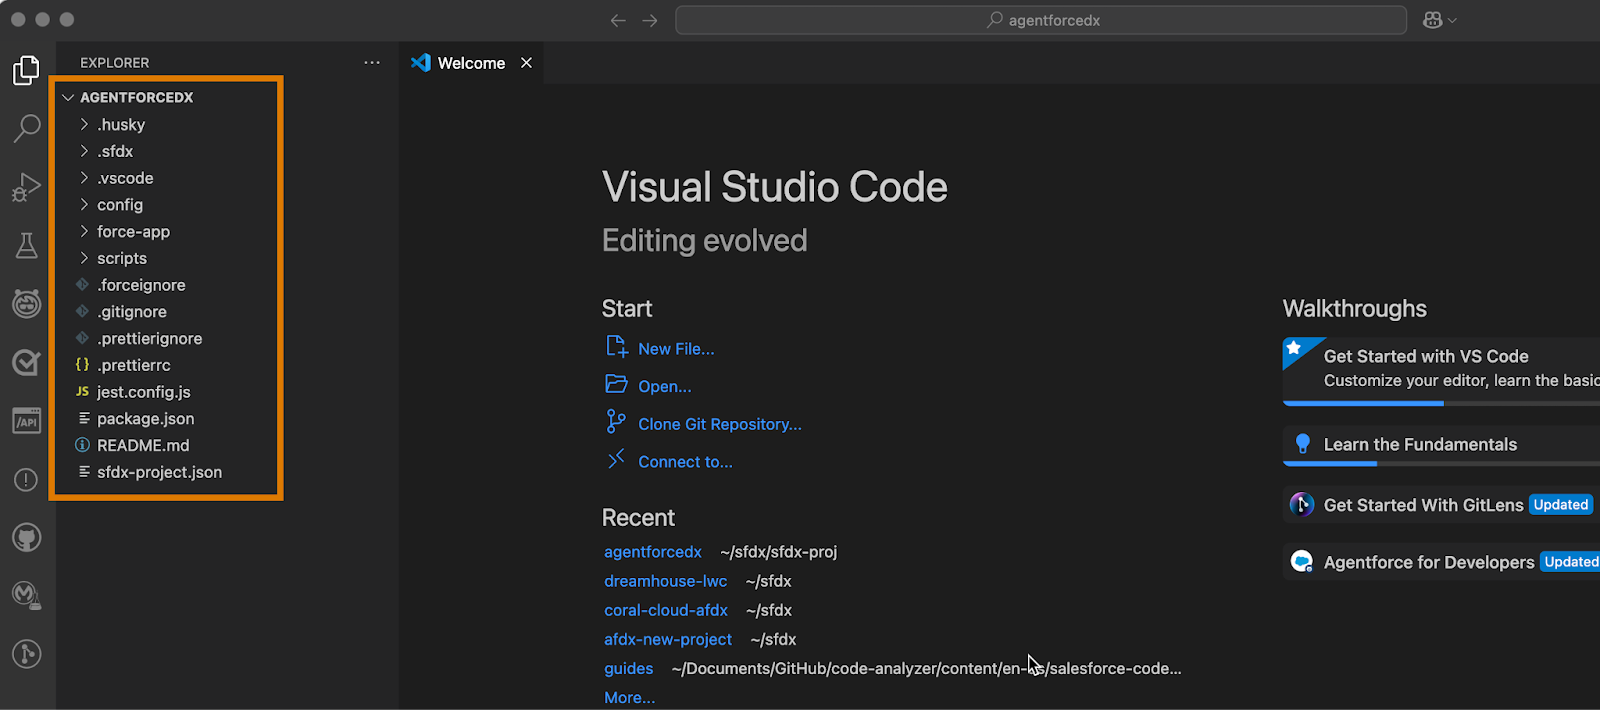1600x710 pixels.
Task: Open the Agentforce robot-face view
Action: (x=27, y=303)
